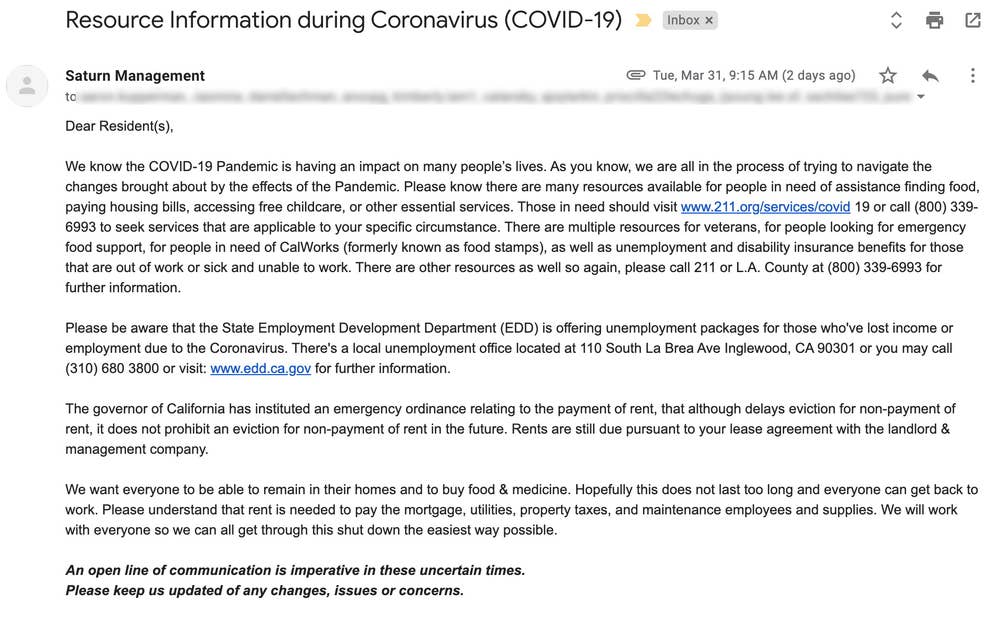The height and width of the screenshot is (618, 990).
Task: Visit the www.edd.ca.gov link
Action: (x=260, y=369)
